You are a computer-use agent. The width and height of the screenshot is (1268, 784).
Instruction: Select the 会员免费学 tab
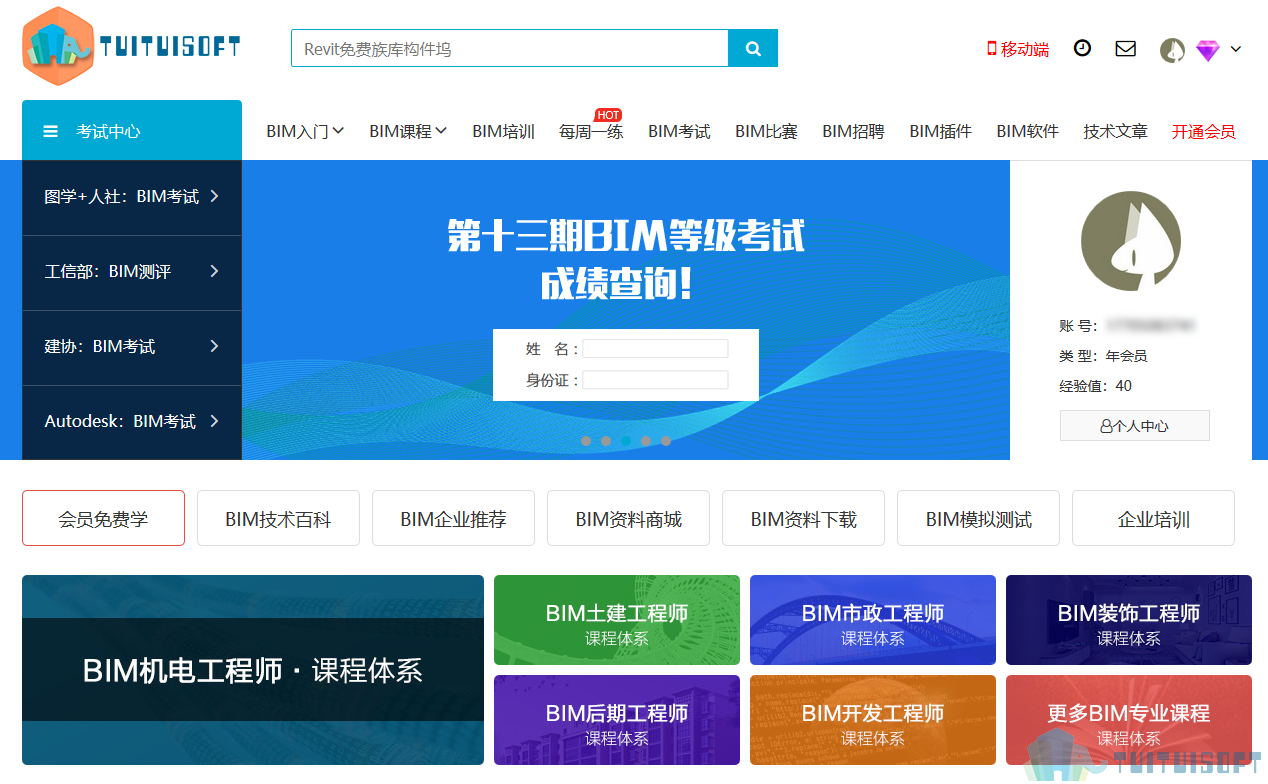tap(103, 518)
